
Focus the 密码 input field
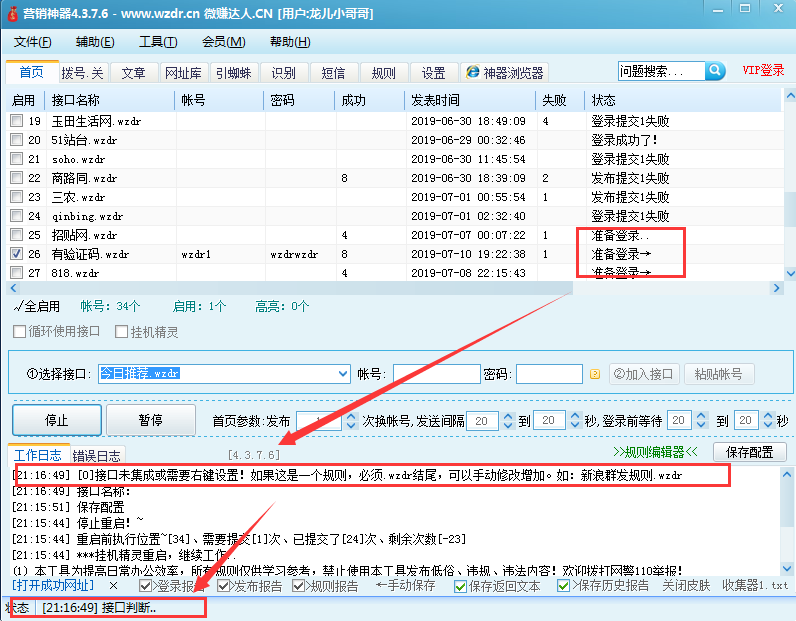pyautogui.click(x=549, y=374)
